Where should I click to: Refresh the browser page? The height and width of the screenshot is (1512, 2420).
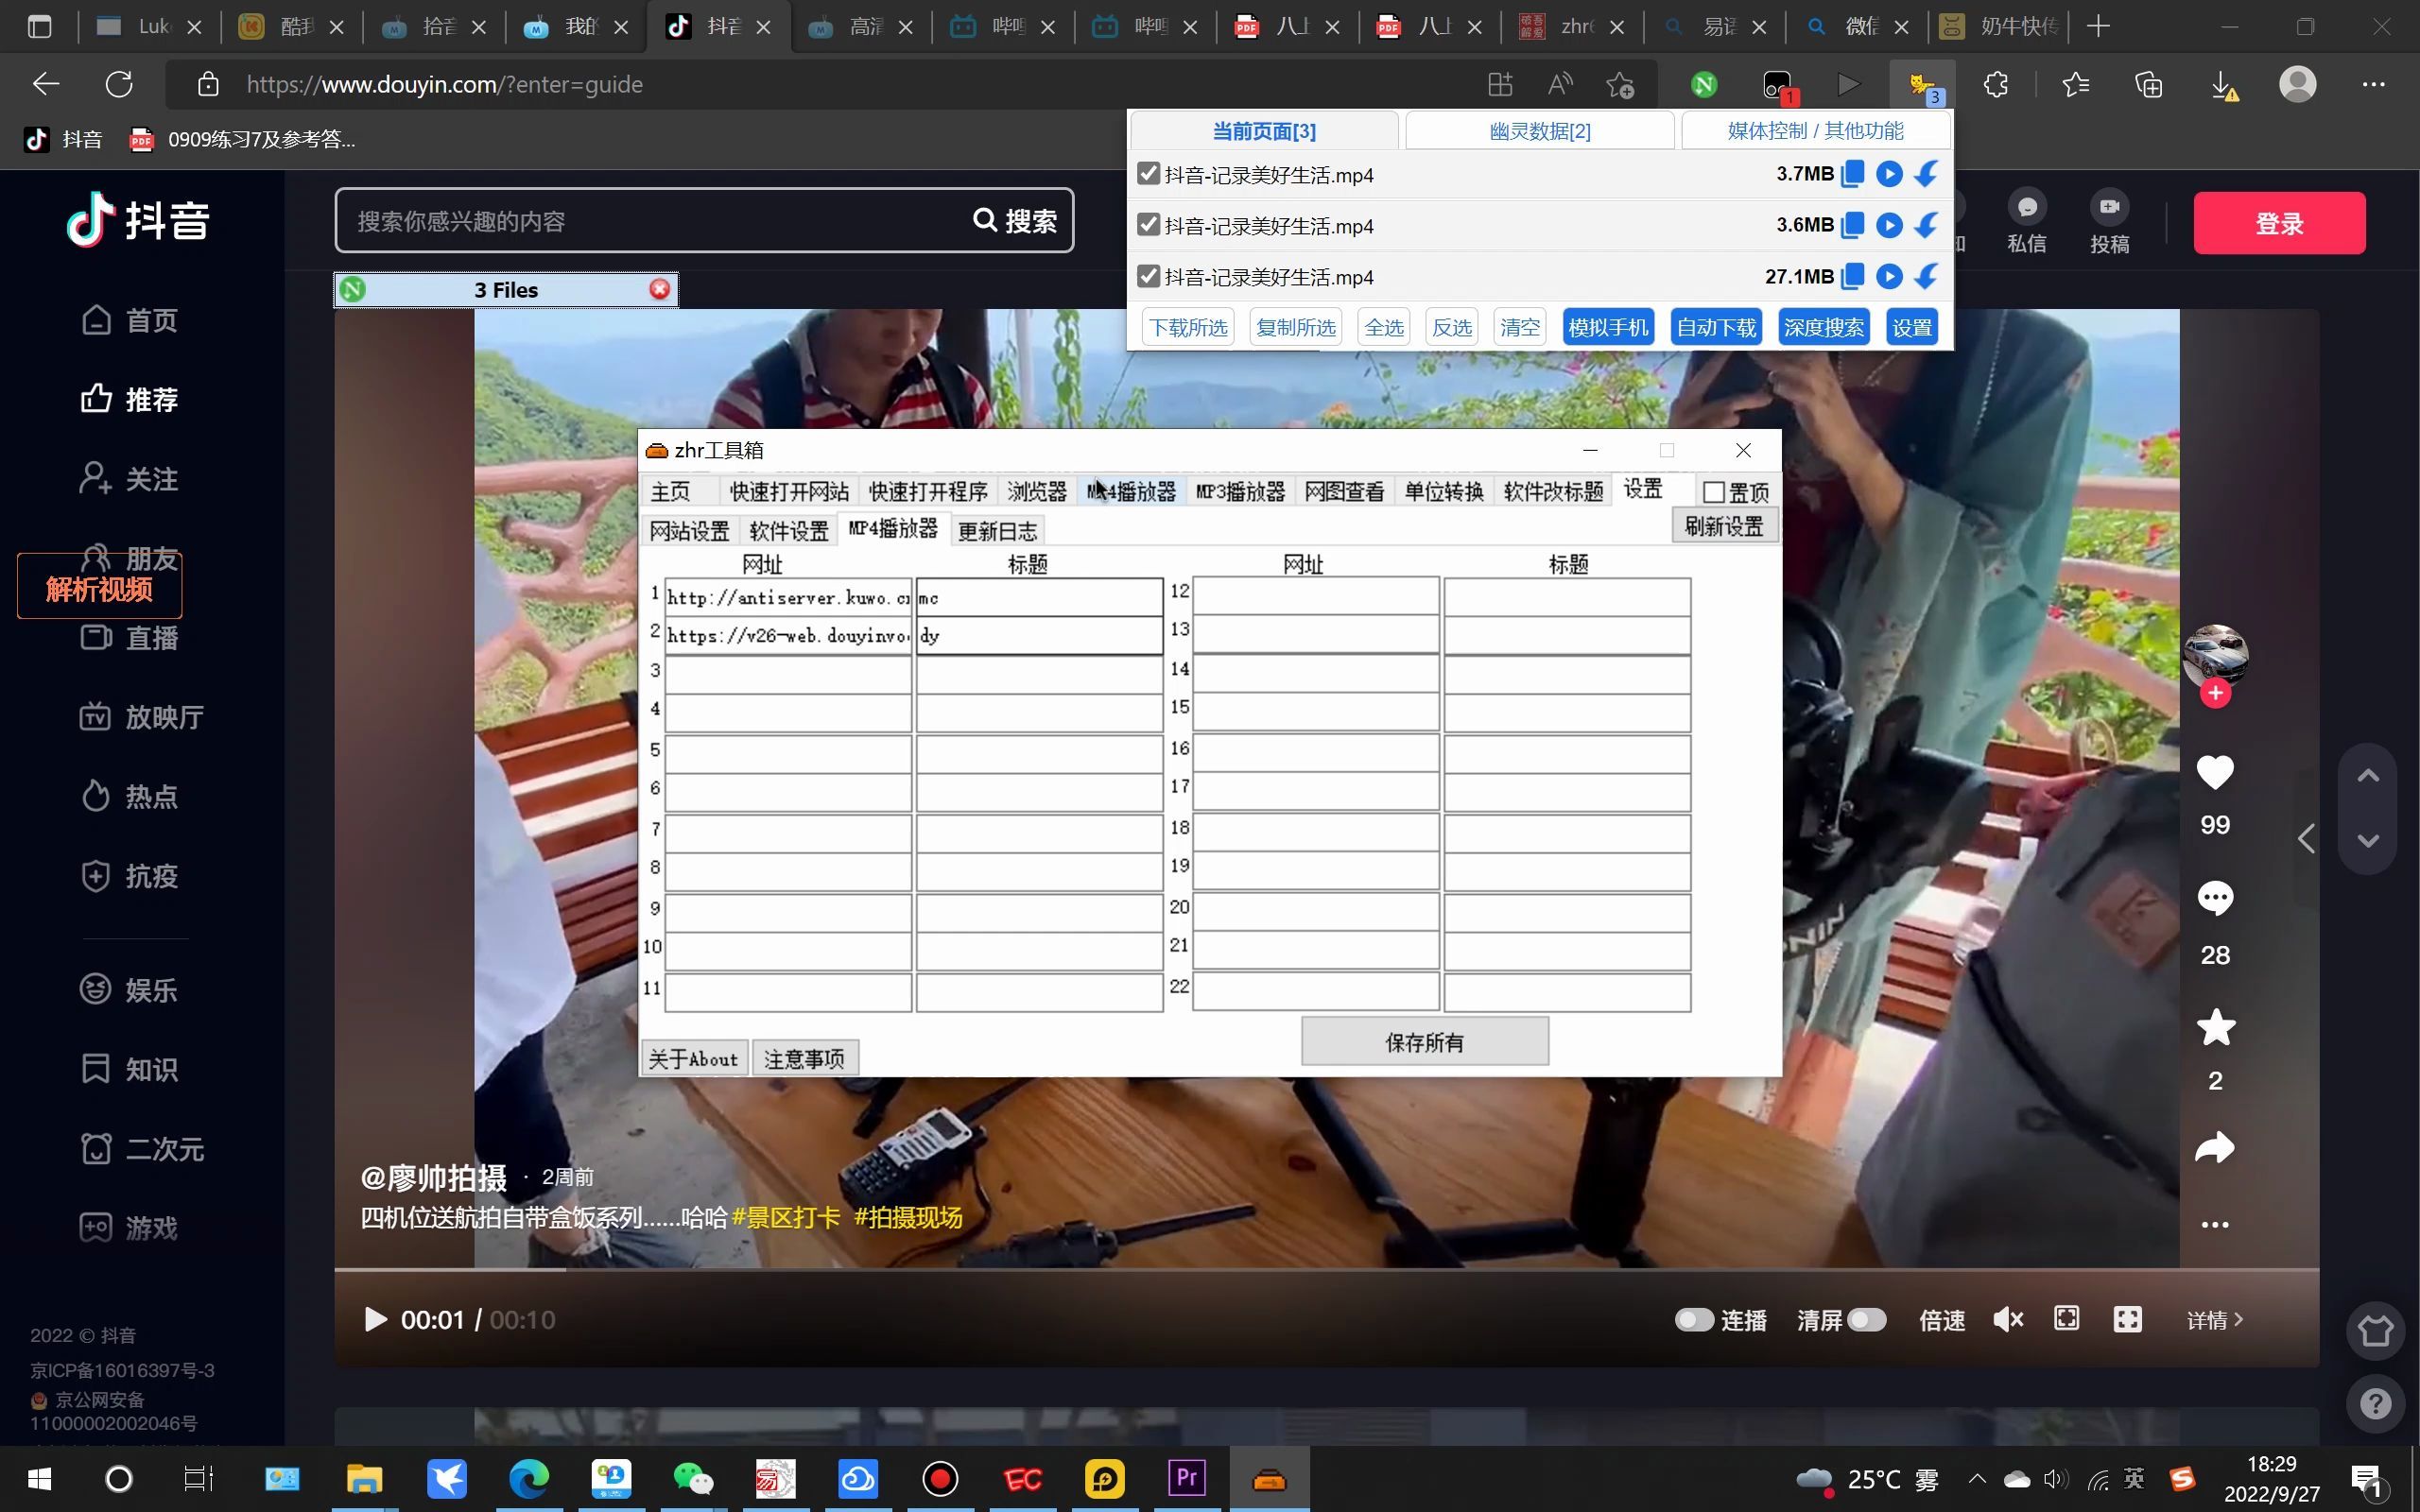click(x=119, y=85)
